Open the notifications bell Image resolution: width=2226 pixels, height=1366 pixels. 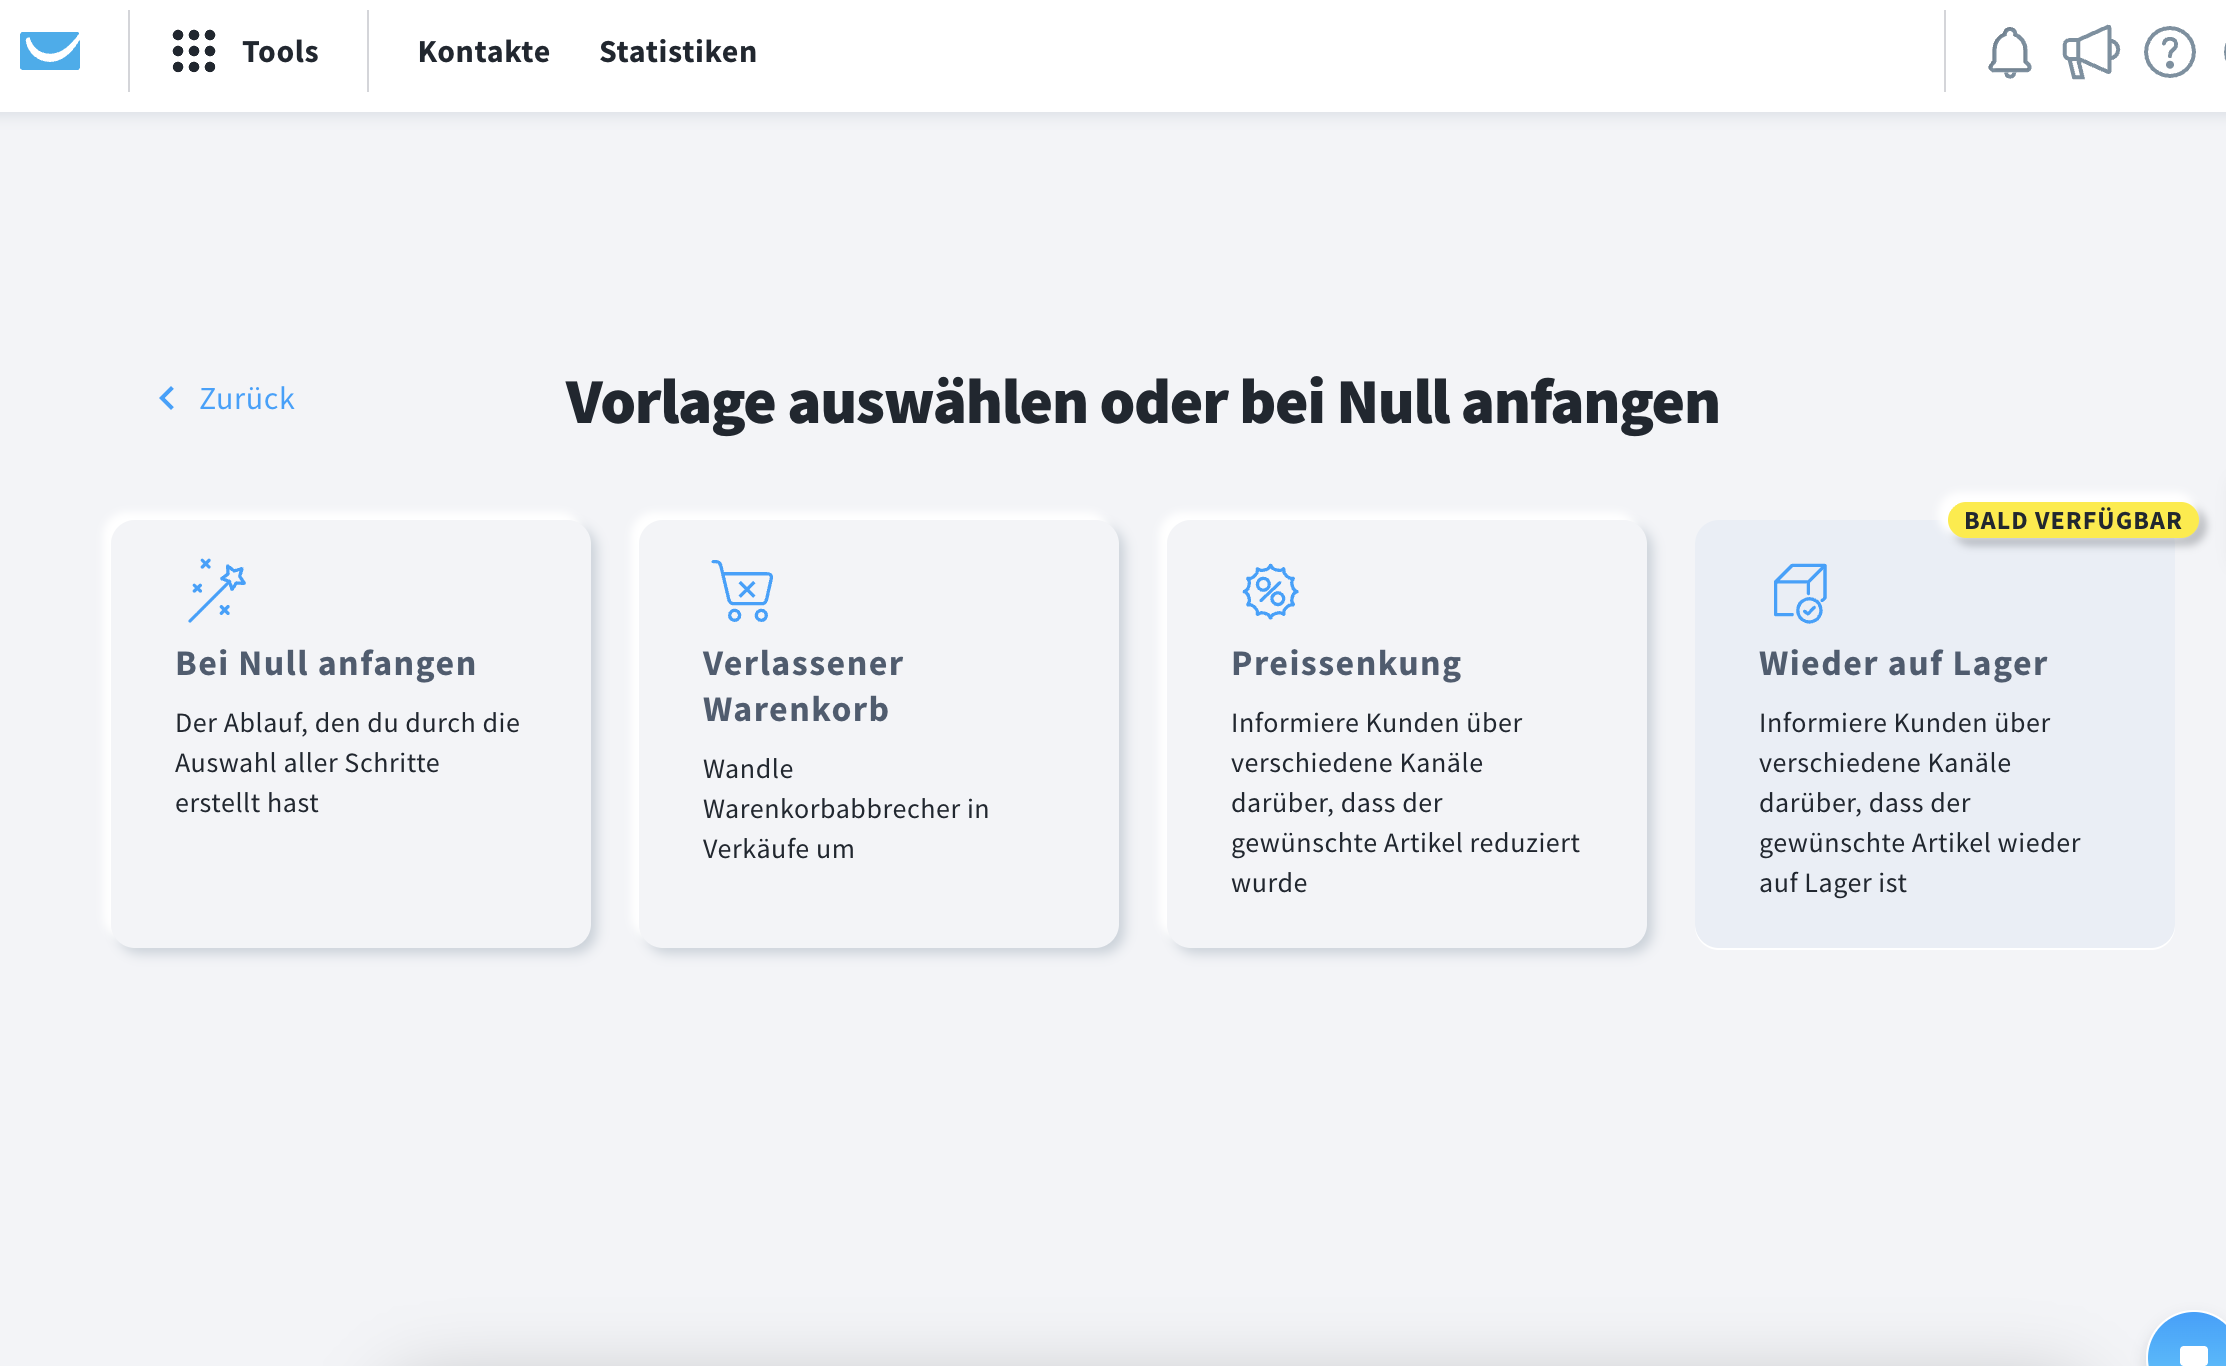tap(2009, 52)
